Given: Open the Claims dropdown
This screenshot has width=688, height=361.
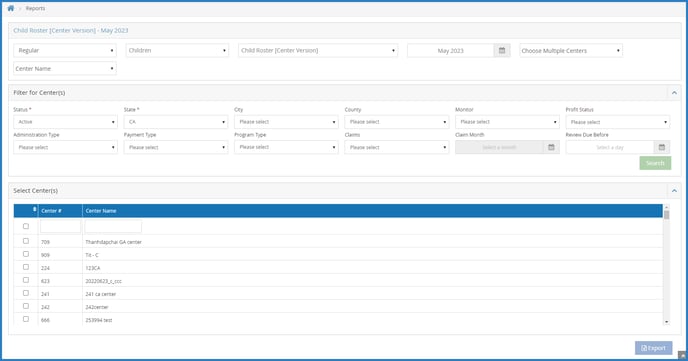Looking at the screenshot, I should click(397, 147).
